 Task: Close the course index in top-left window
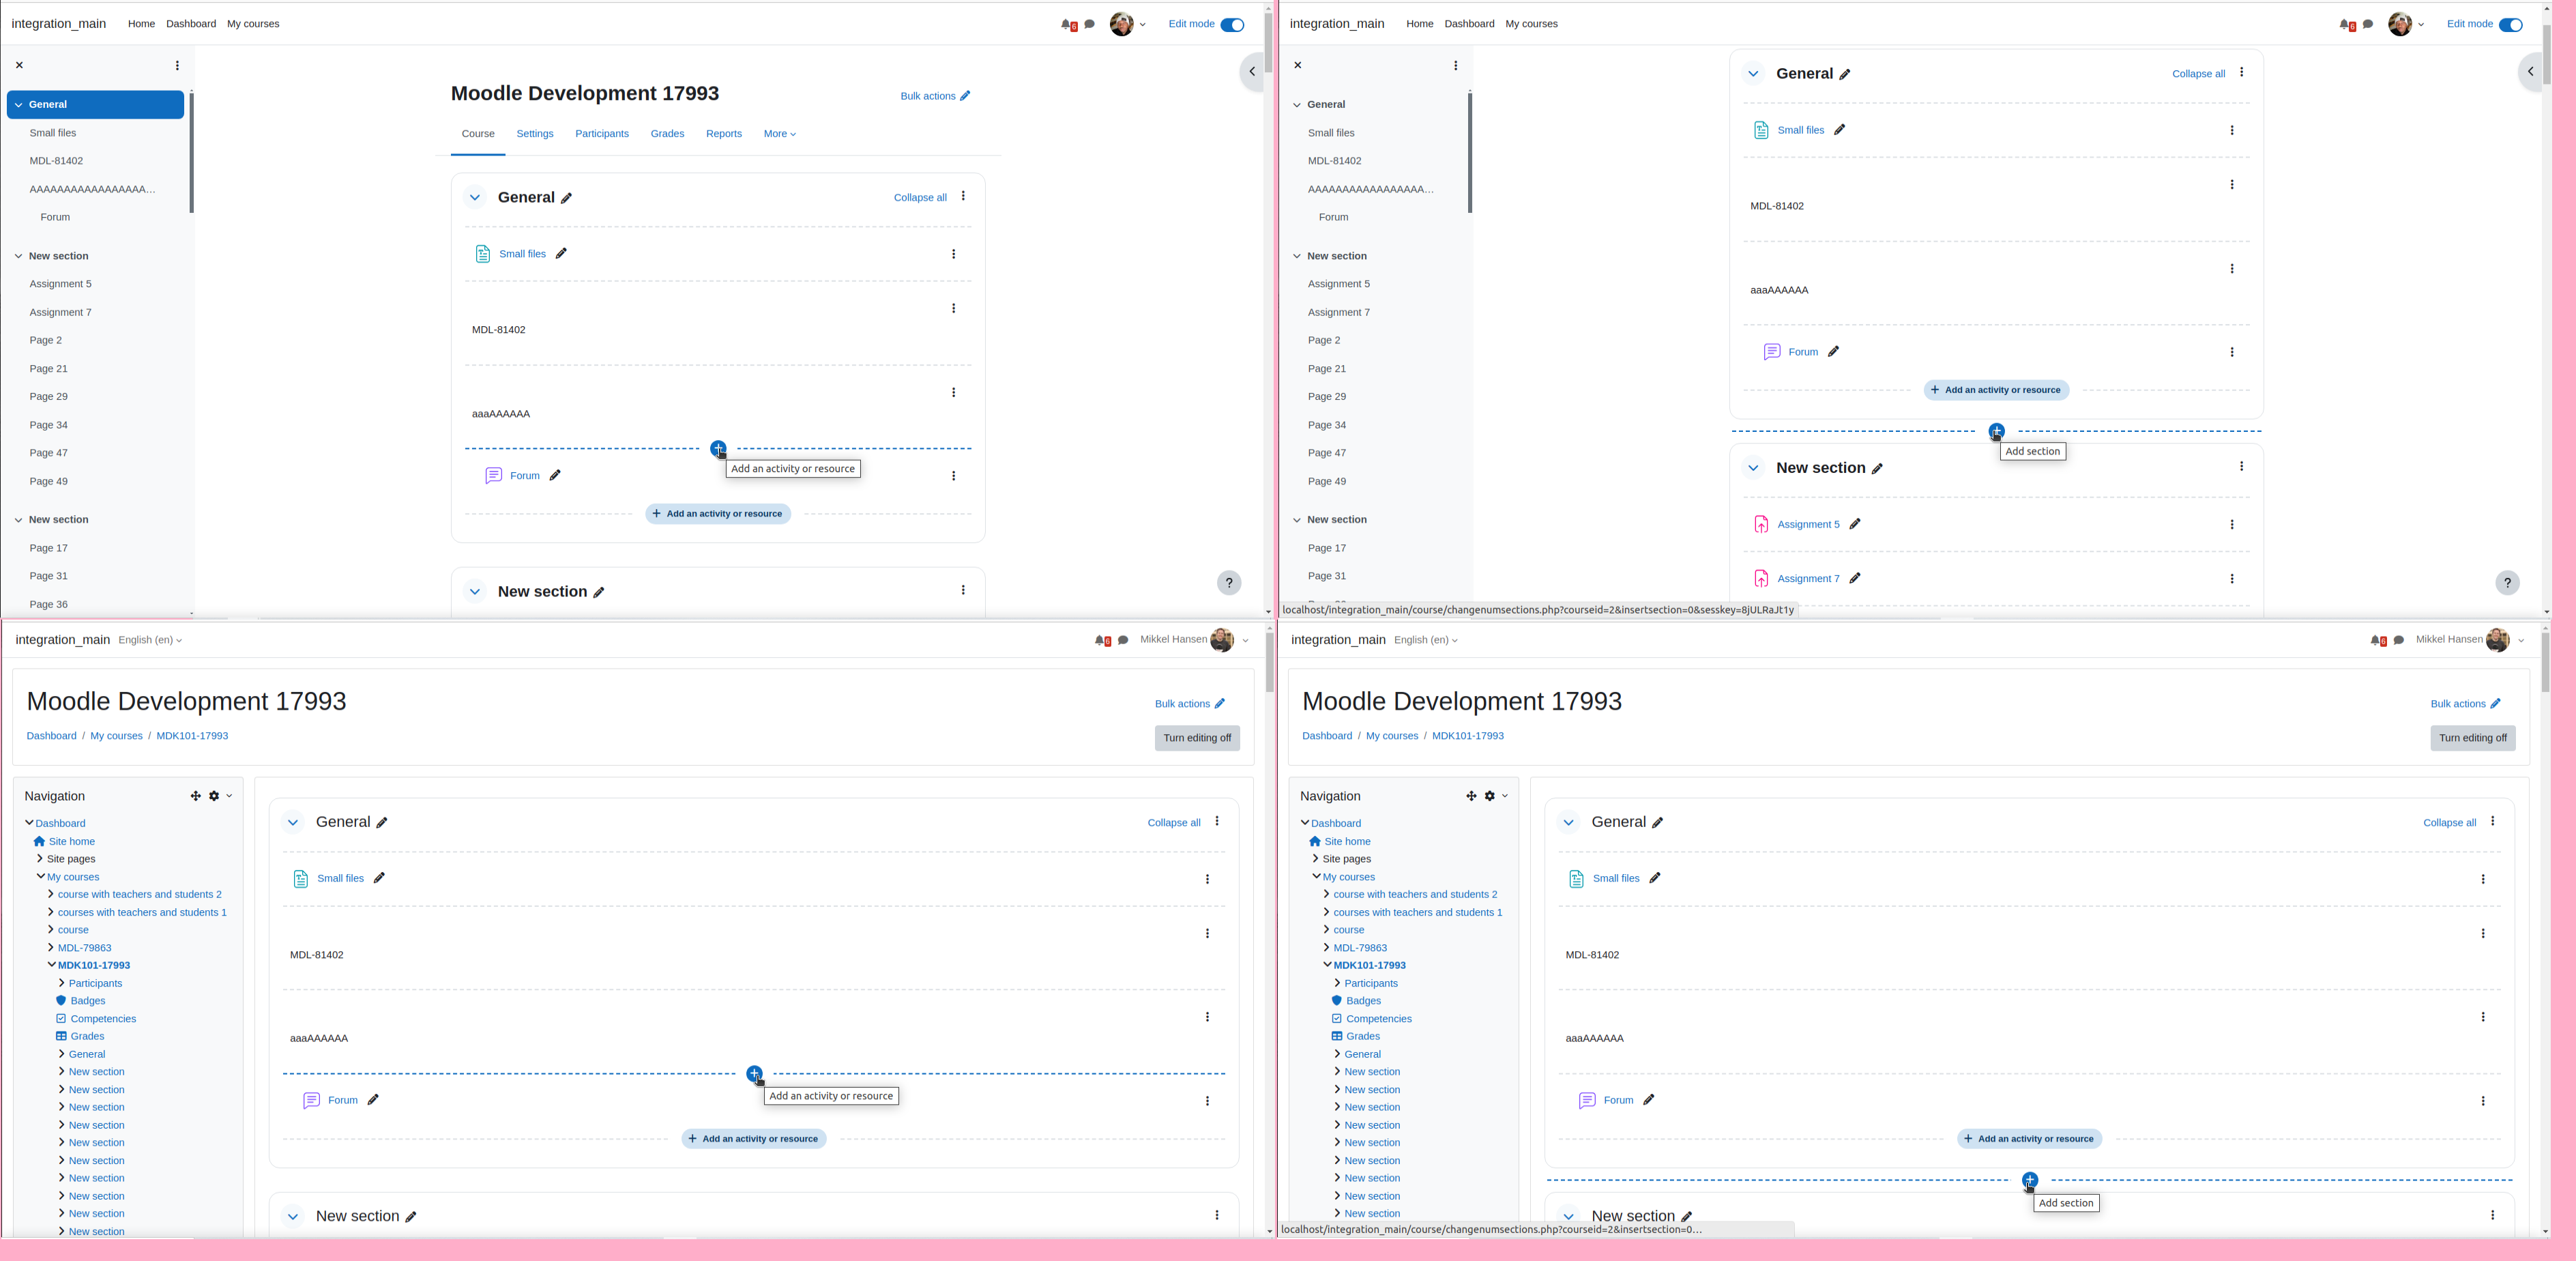click(x=19, y=65)
